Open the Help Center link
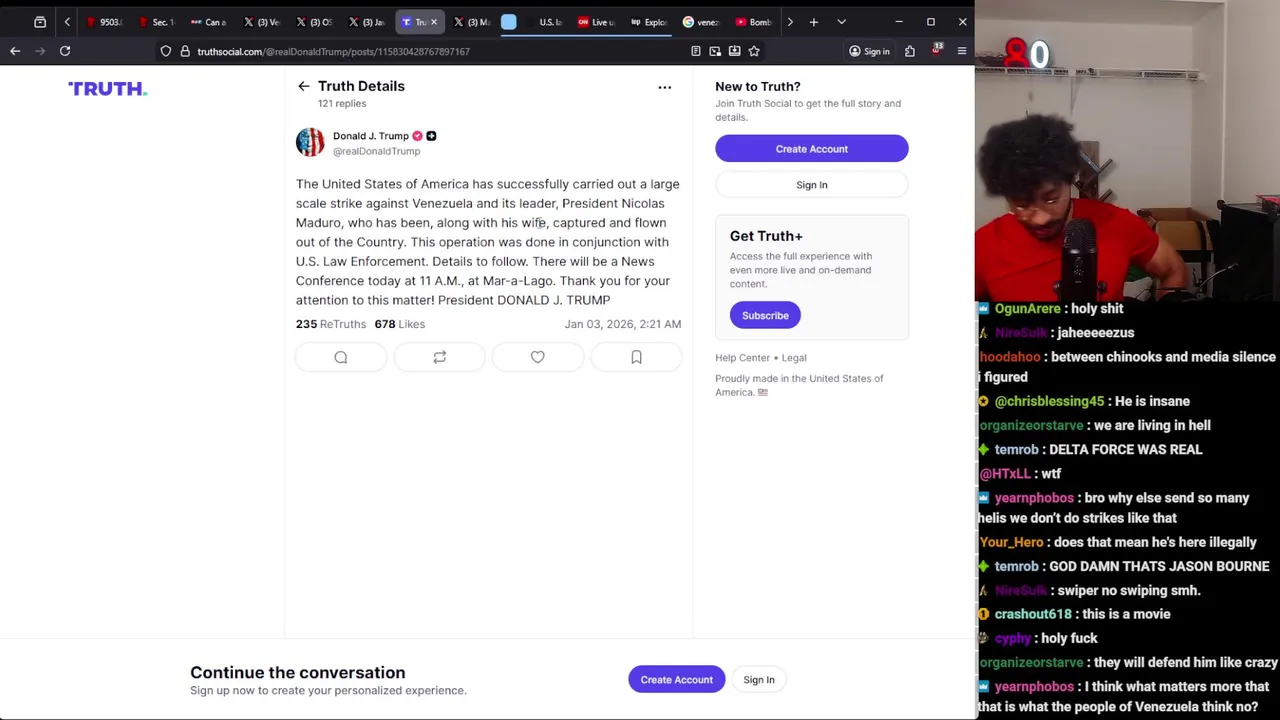The width and height of the screenshot is (1280, 720). 743,358
